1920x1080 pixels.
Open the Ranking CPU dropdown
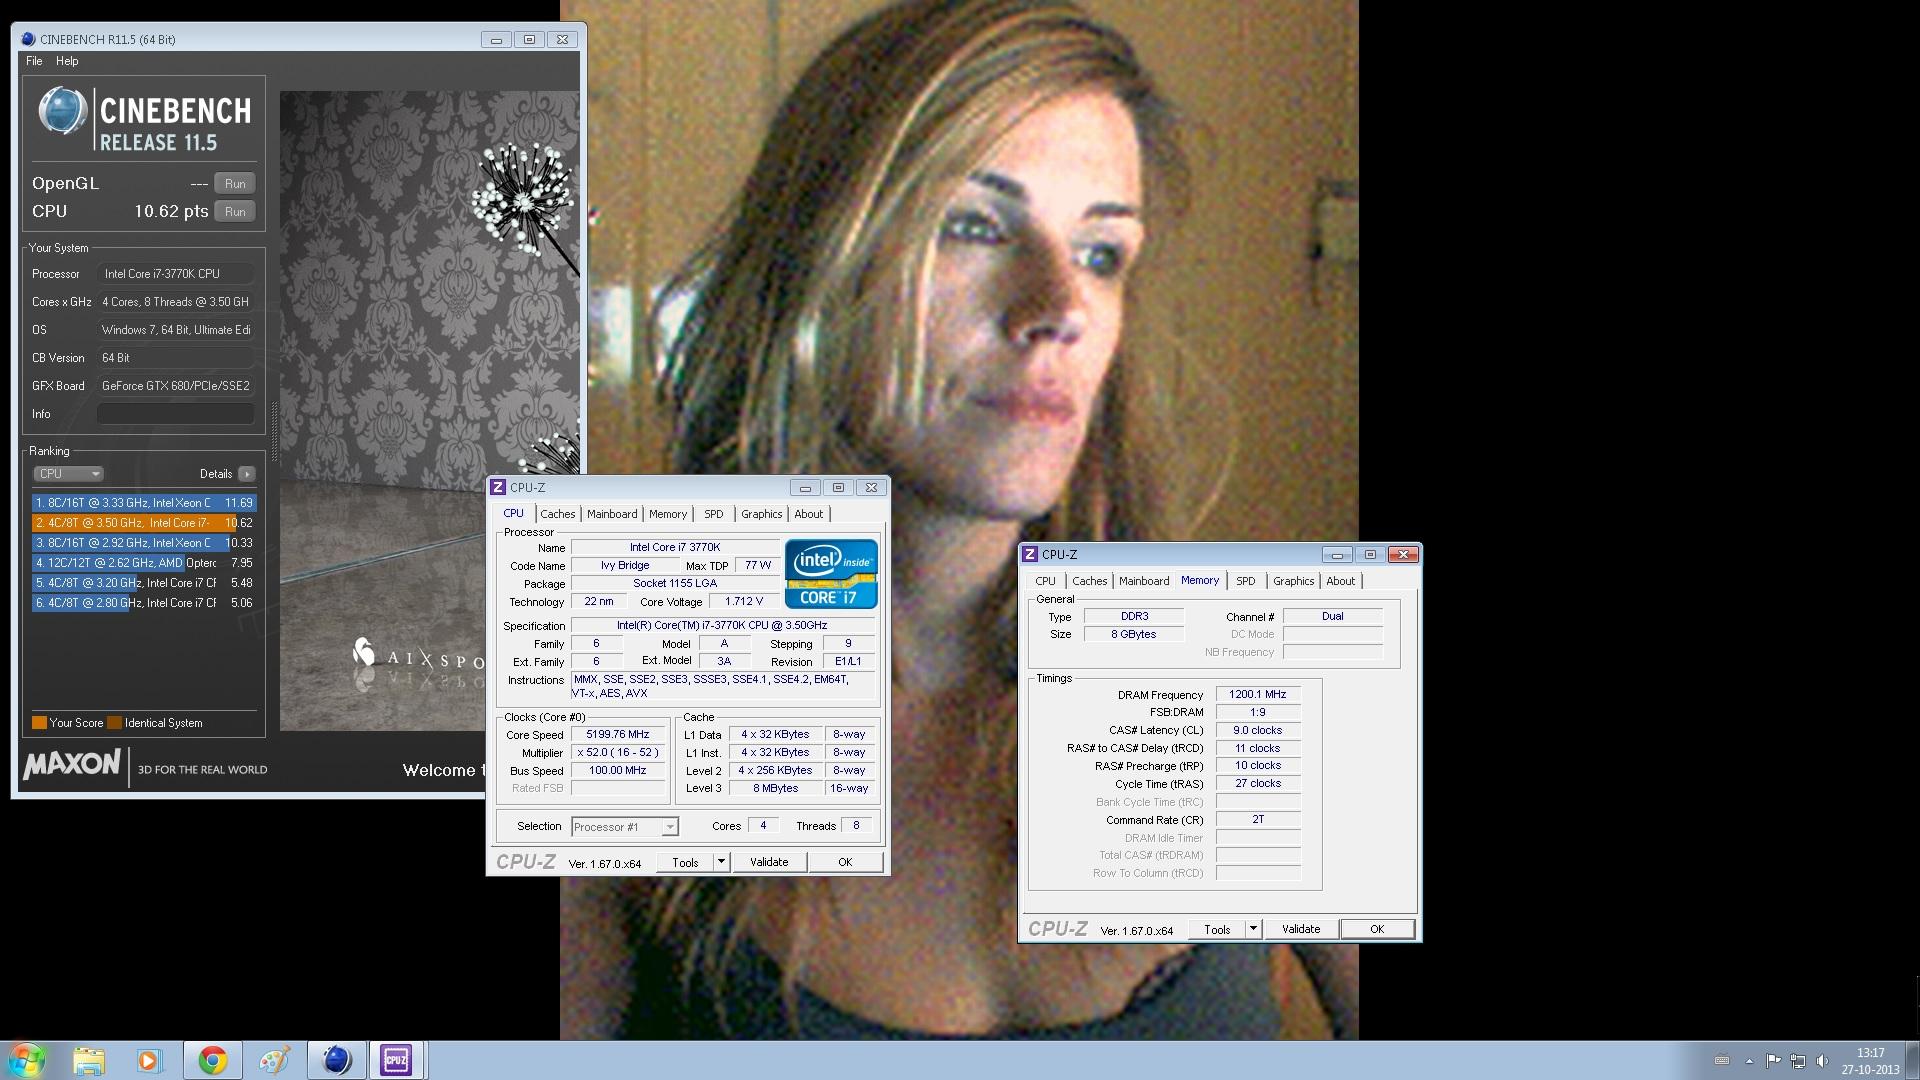tap(68, 474)
